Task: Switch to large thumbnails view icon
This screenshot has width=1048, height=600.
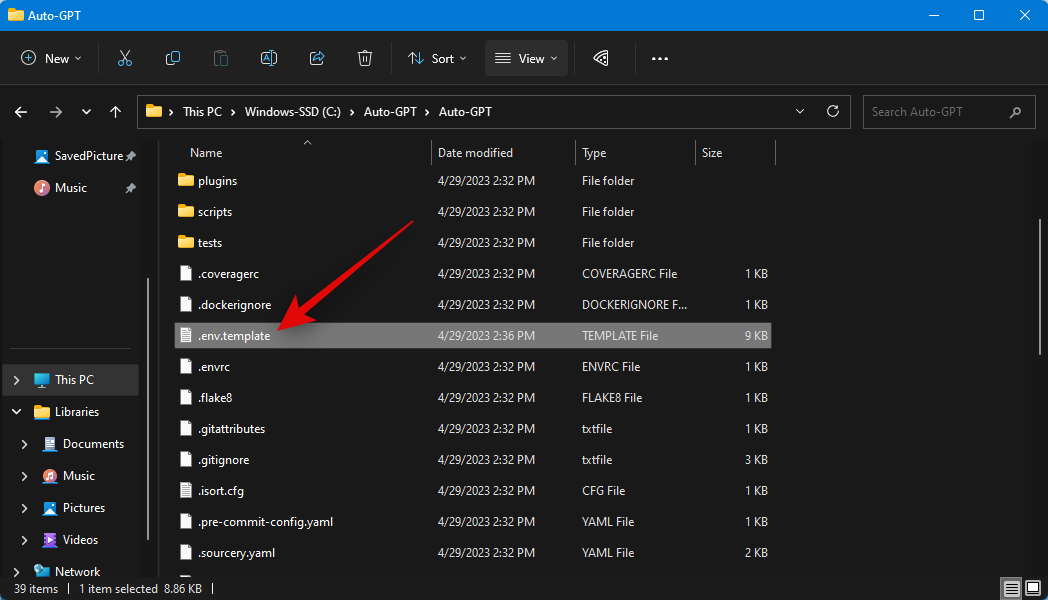Action: (x=1033, y=588)
